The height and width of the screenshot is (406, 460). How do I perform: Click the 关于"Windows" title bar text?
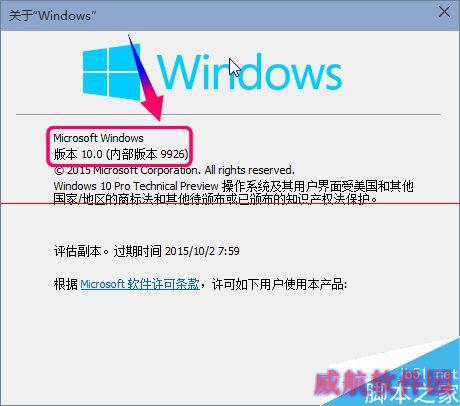point(53,15)
